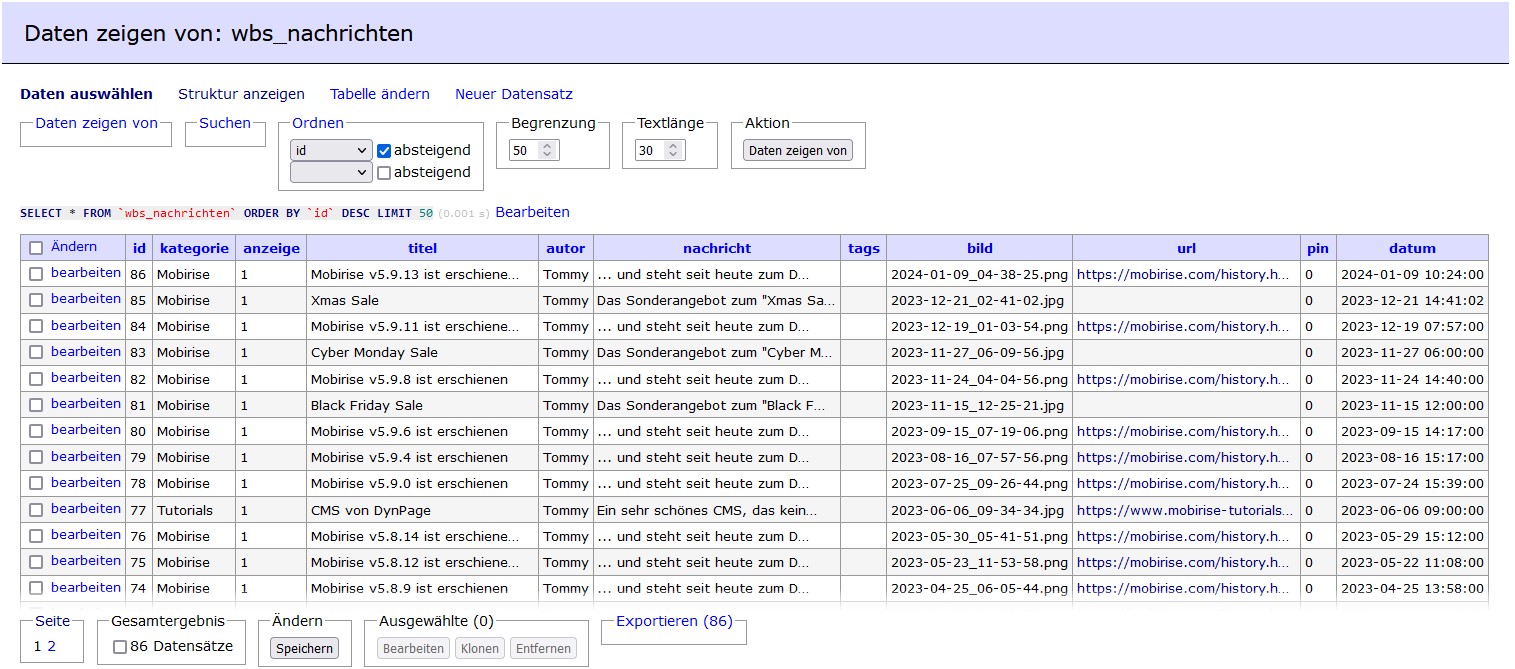Open 'Exportieren (86)' export options

pos(674,621)
